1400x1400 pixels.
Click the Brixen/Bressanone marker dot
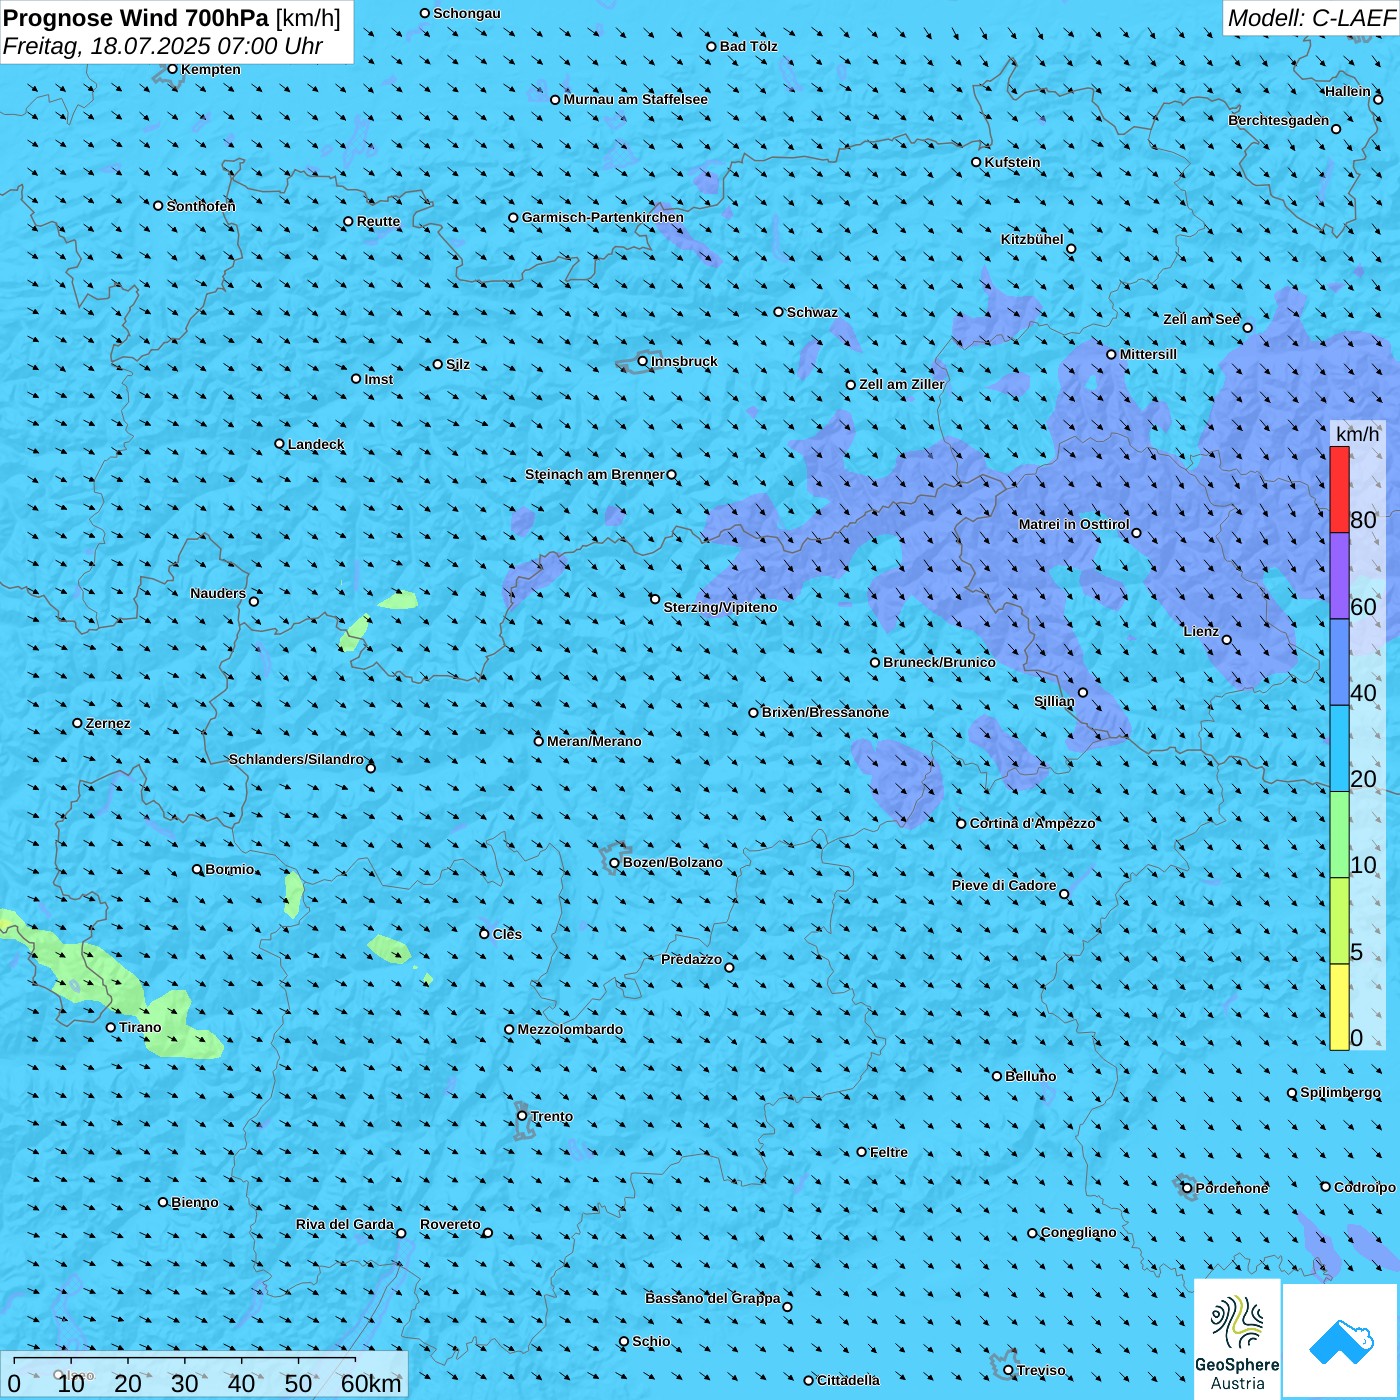click(x=754, y=713)
